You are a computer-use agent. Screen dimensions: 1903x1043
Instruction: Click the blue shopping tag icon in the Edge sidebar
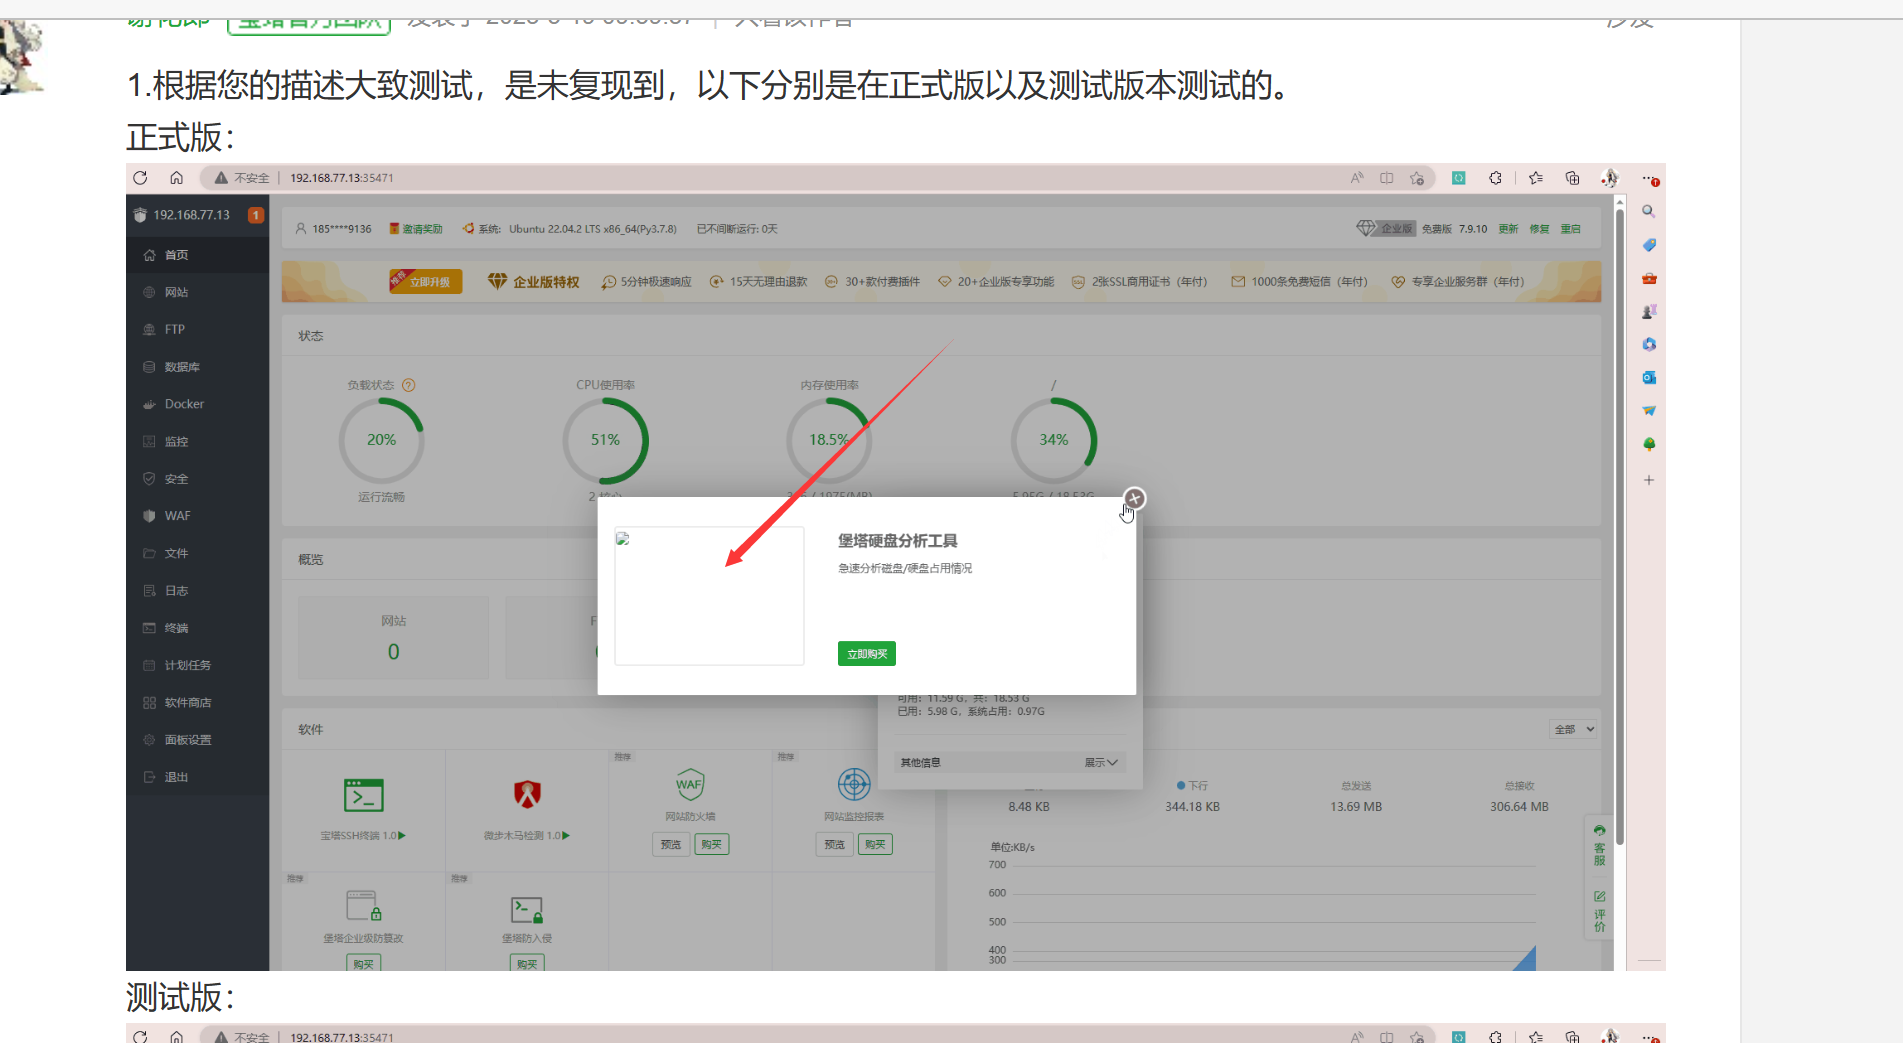[1649, 245]
